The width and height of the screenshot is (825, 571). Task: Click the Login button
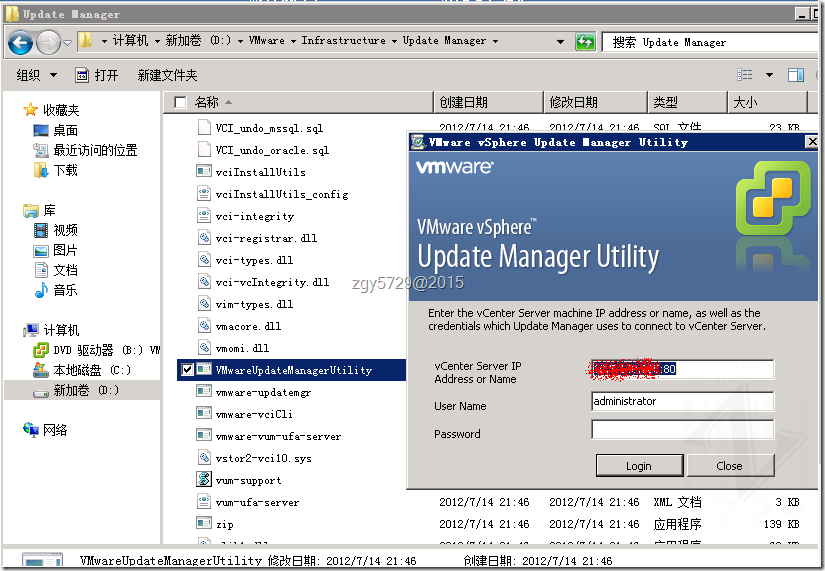(x=639, y=466)
